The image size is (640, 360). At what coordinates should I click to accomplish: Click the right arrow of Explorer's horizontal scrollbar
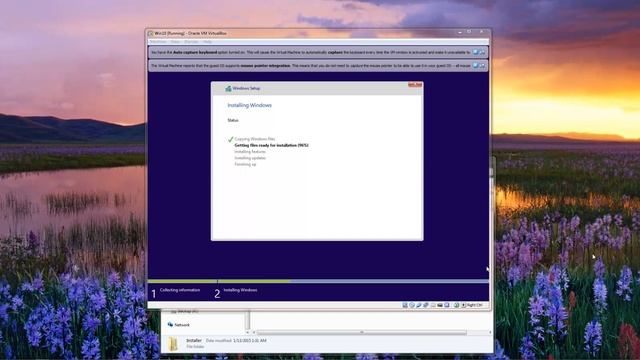tap(490, 333)
